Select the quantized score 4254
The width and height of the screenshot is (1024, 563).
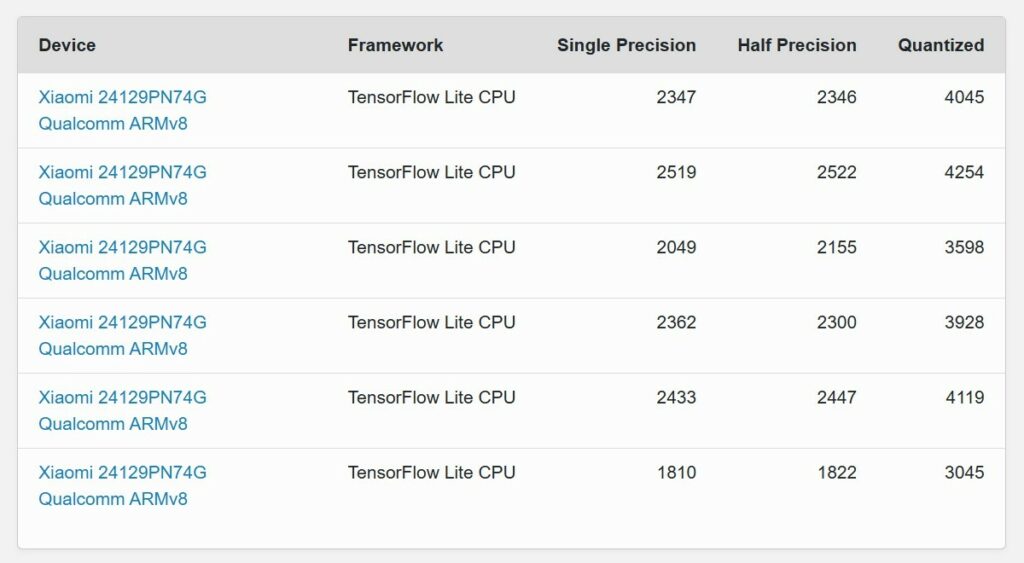pyautogui.click(x=964, y=173)
